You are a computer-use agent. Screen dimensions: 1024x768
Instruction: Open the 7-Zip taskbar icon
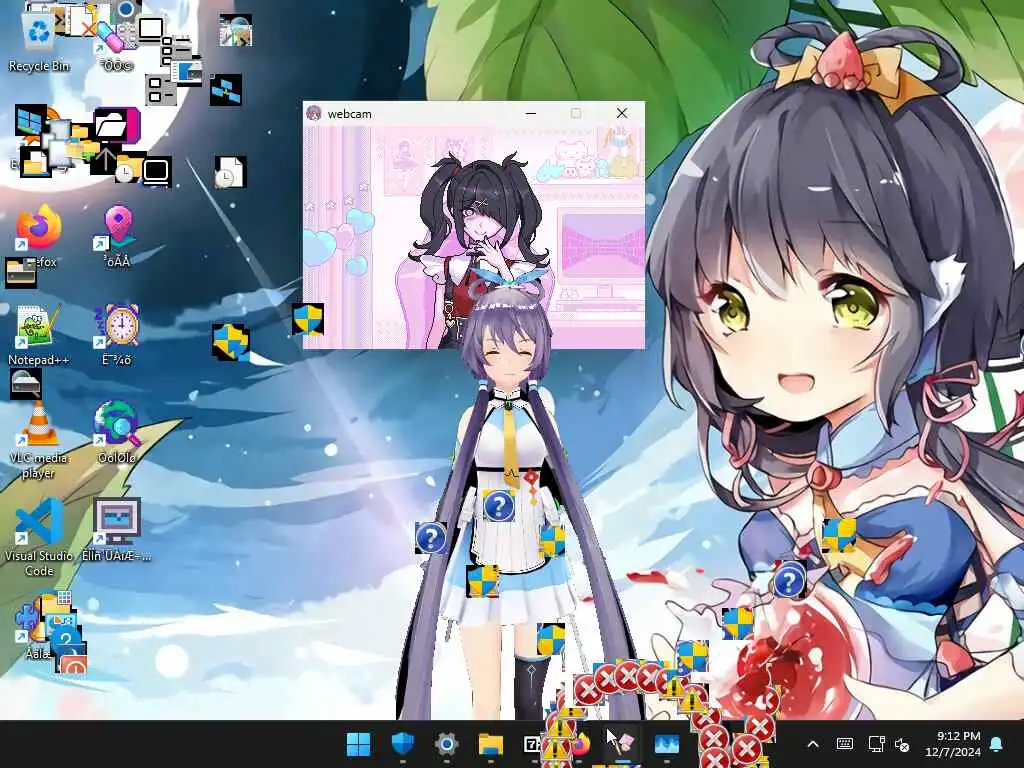click(x=532, y=744)
